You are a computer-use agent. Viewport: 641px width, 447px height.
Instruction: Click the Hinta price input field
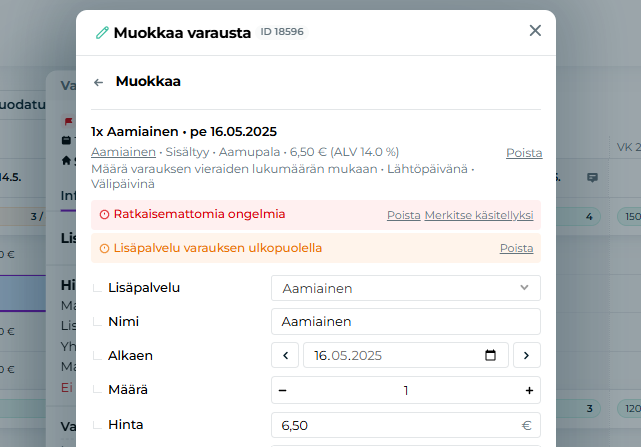point(395,425)
